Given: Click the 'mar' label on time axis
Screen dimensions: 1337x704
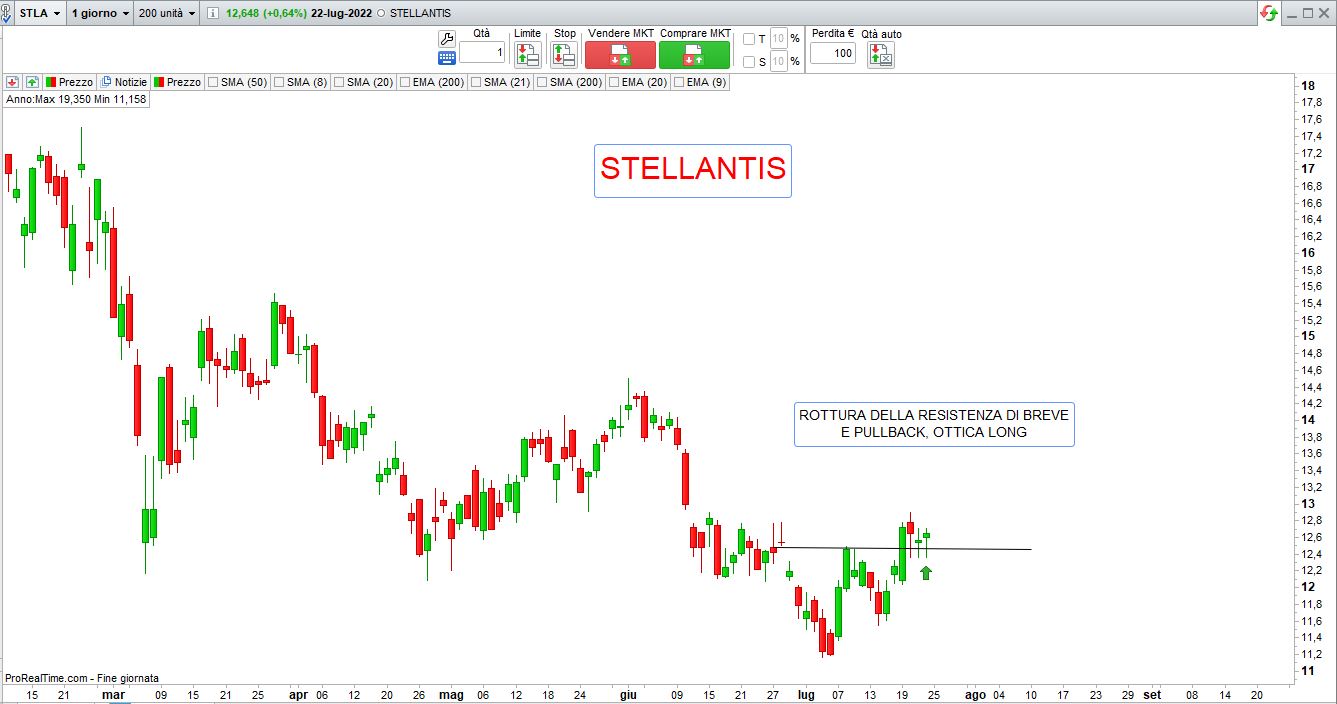Looking at the screenshot, I should (x=113, y=694).
